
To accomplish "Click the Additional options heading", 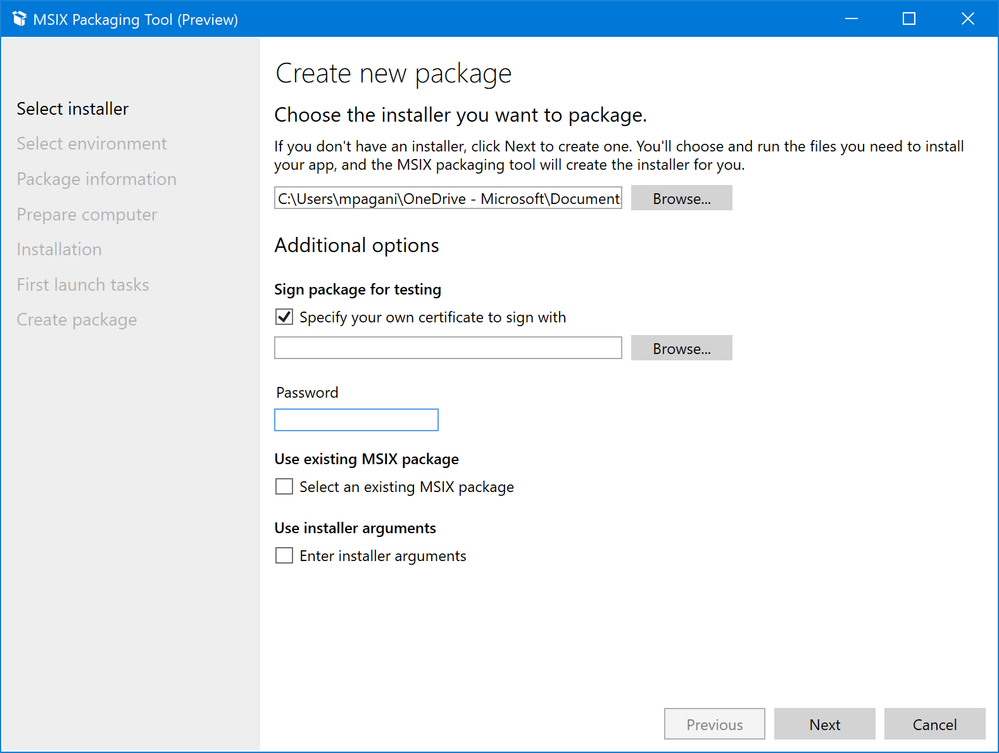I will pos(357,245).
